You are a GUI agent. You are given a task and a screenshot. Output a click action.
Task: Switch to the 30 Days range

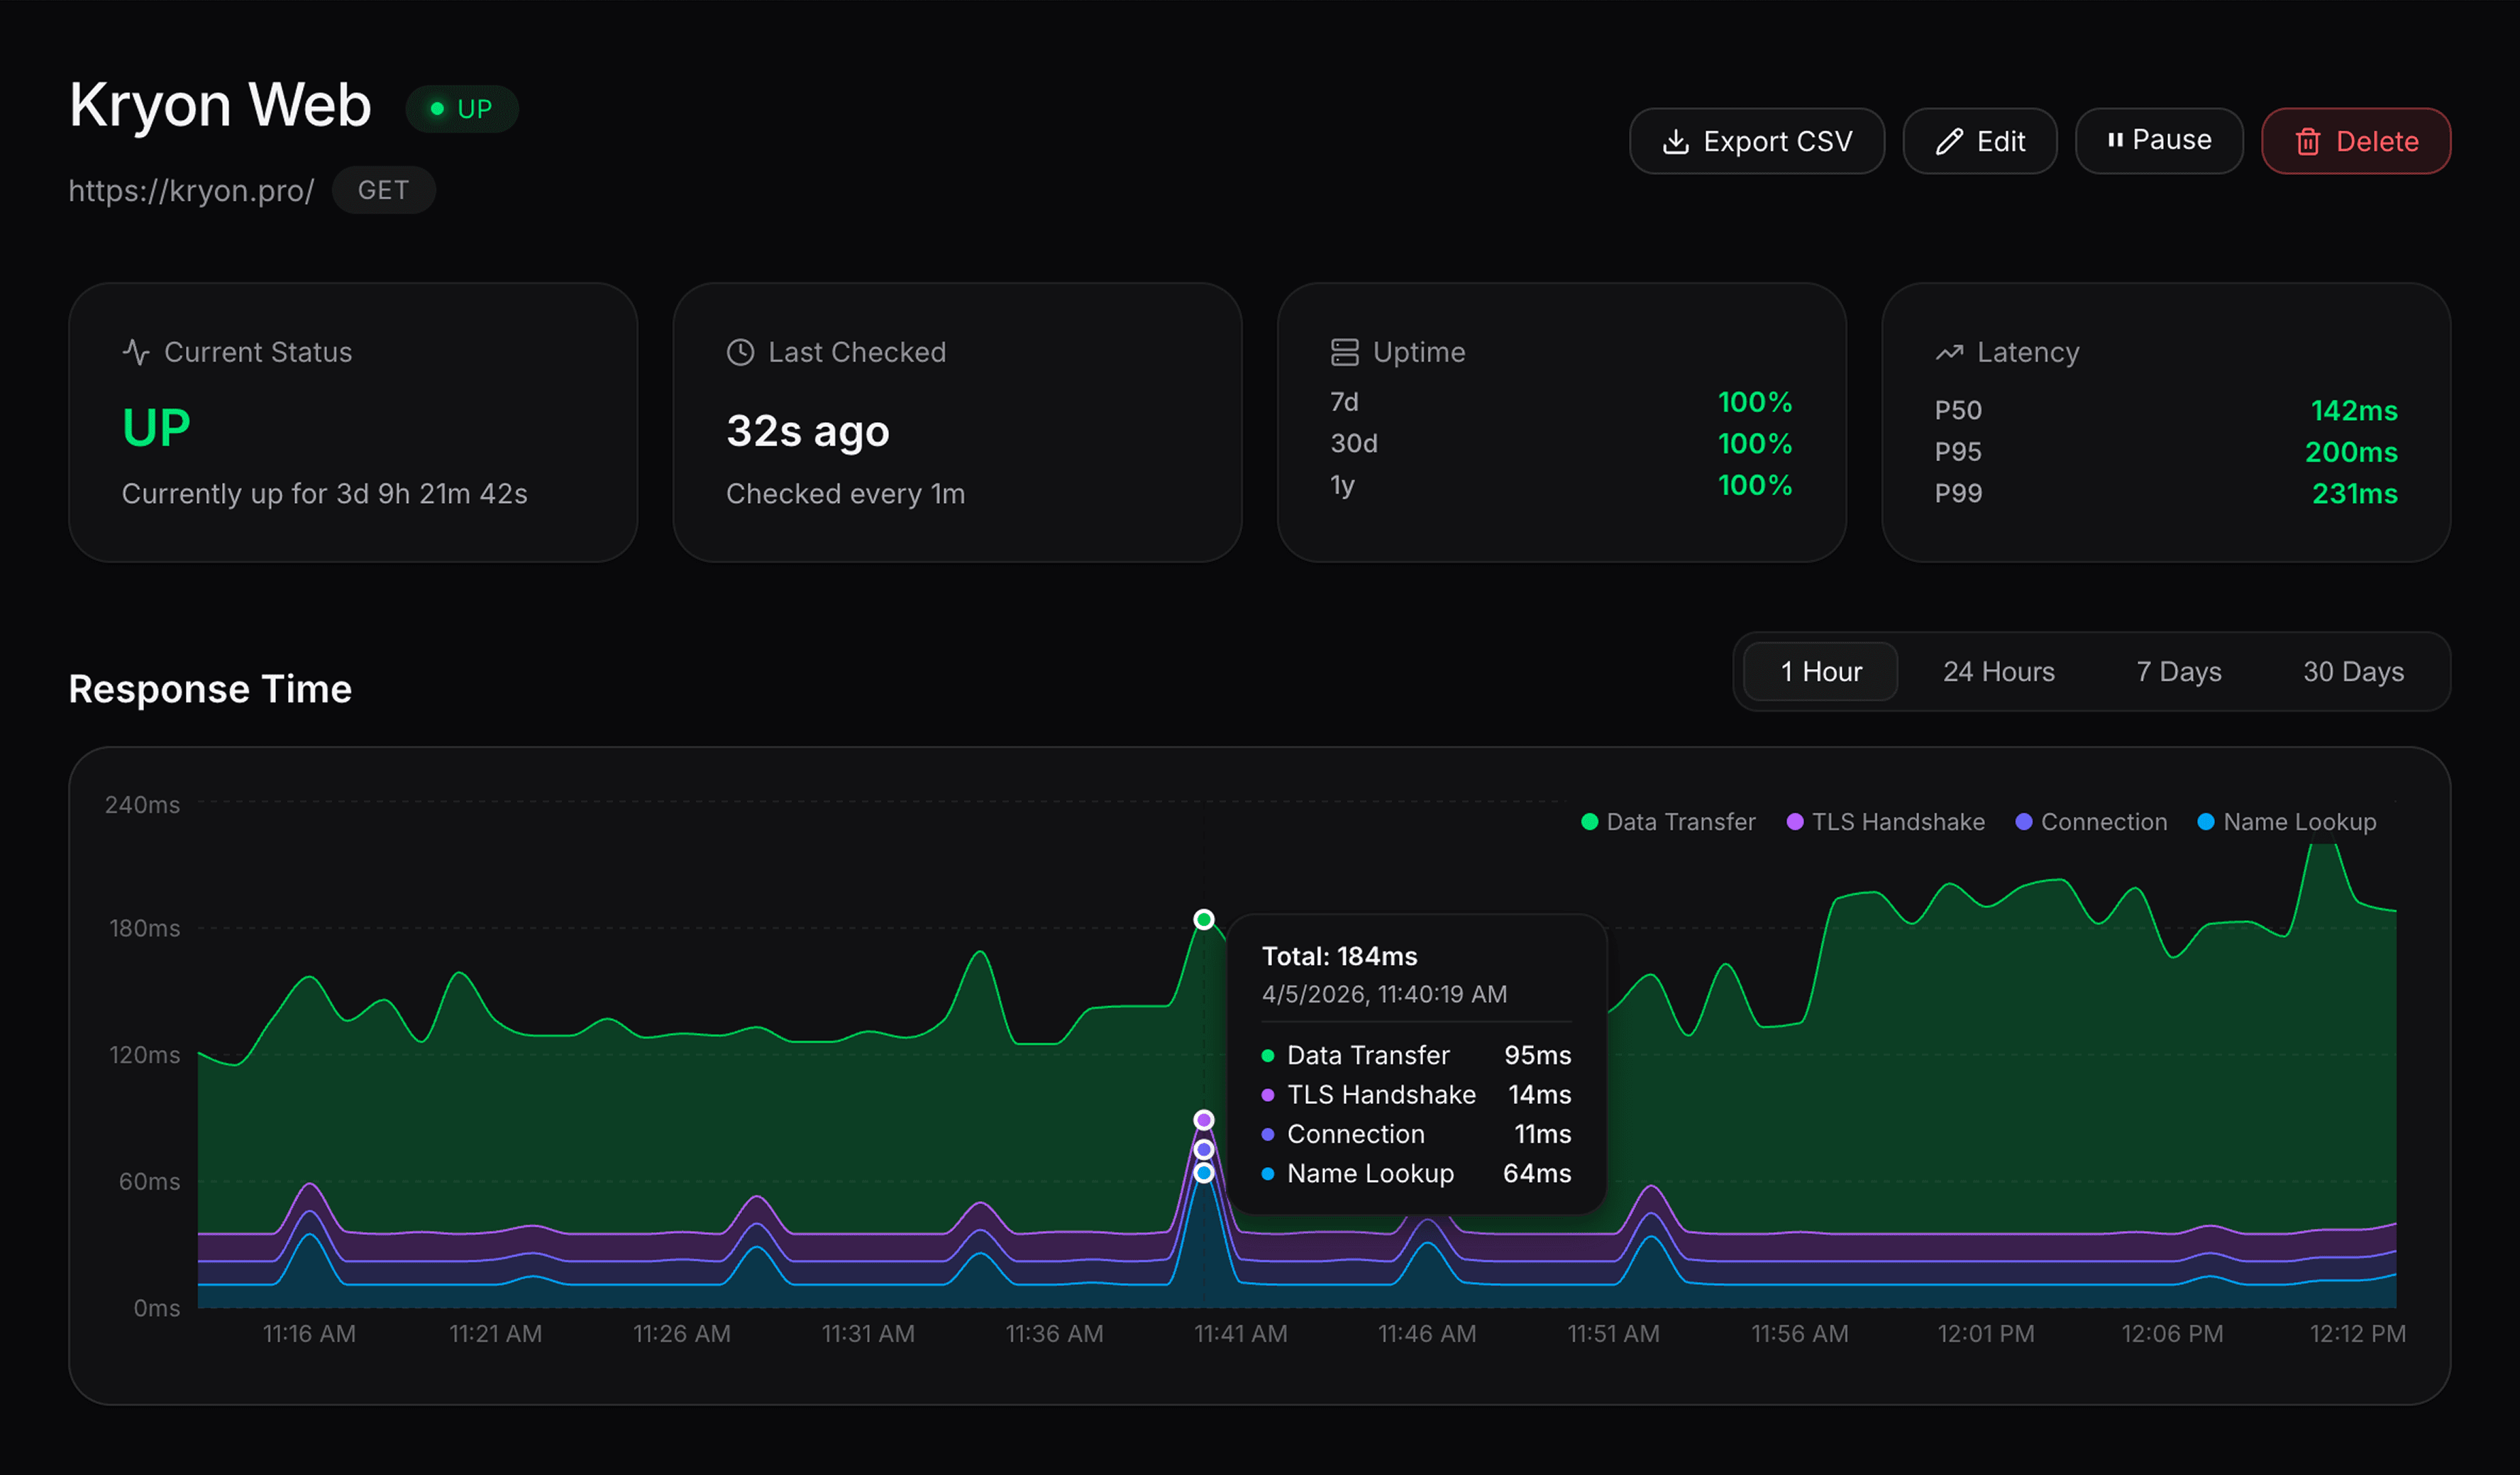[x=2353, y=671]
